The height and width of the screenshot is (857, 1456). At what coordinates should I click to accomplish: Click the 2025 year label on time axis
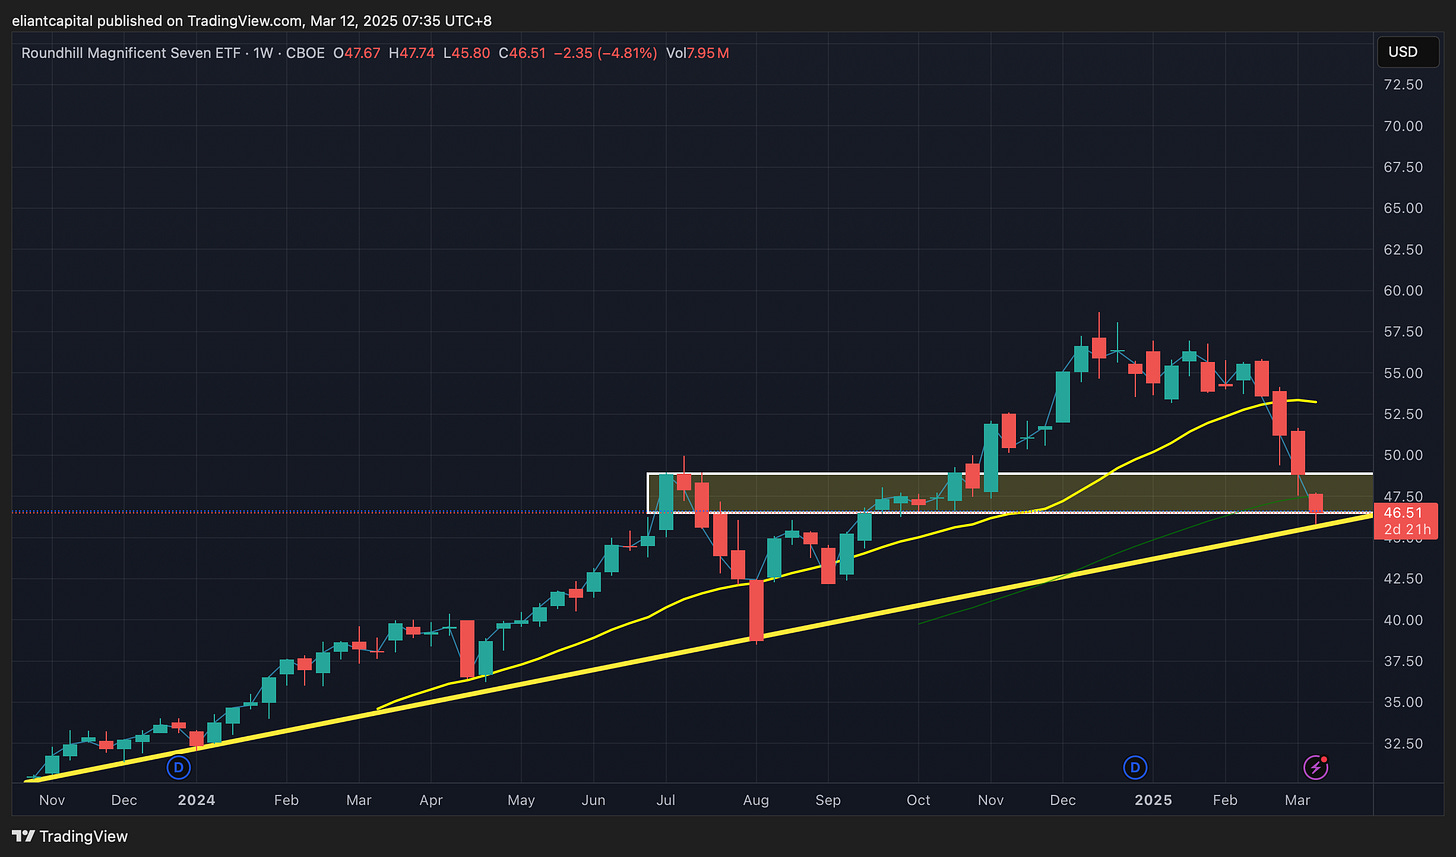click(x=1153, y=800)
